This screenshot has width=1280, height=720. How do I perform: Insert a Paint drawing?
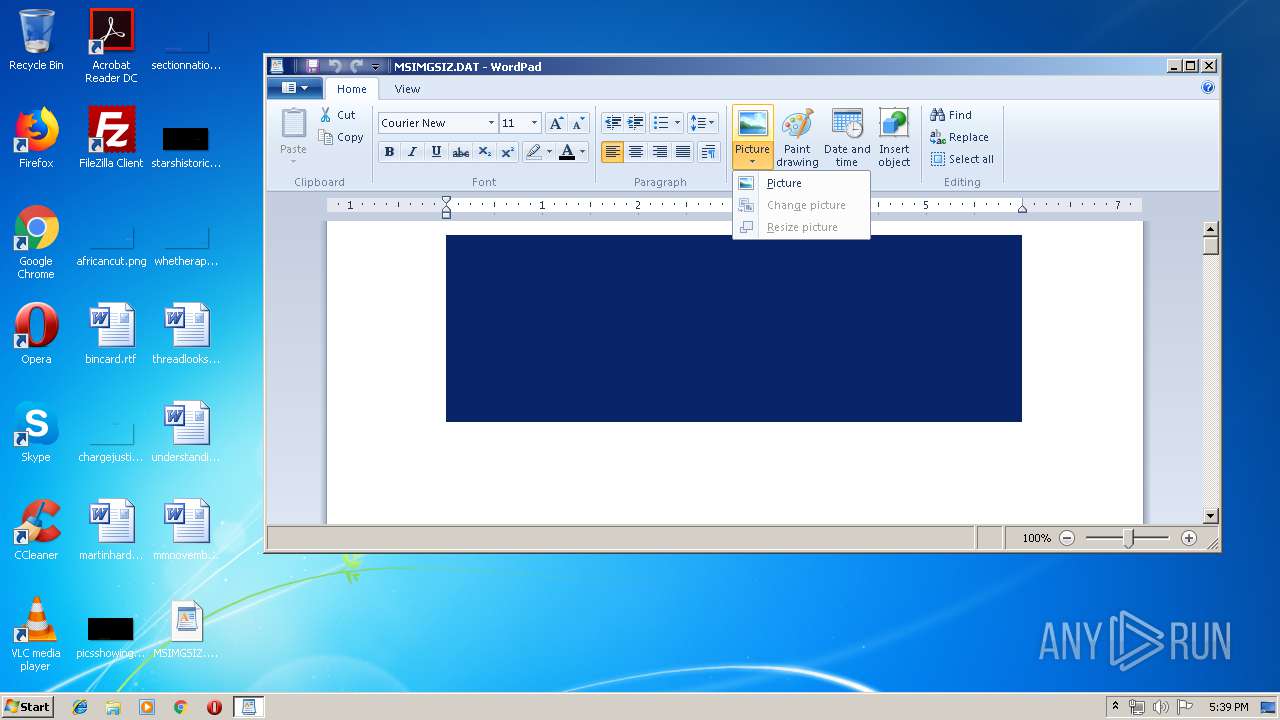tap(797, 138)
